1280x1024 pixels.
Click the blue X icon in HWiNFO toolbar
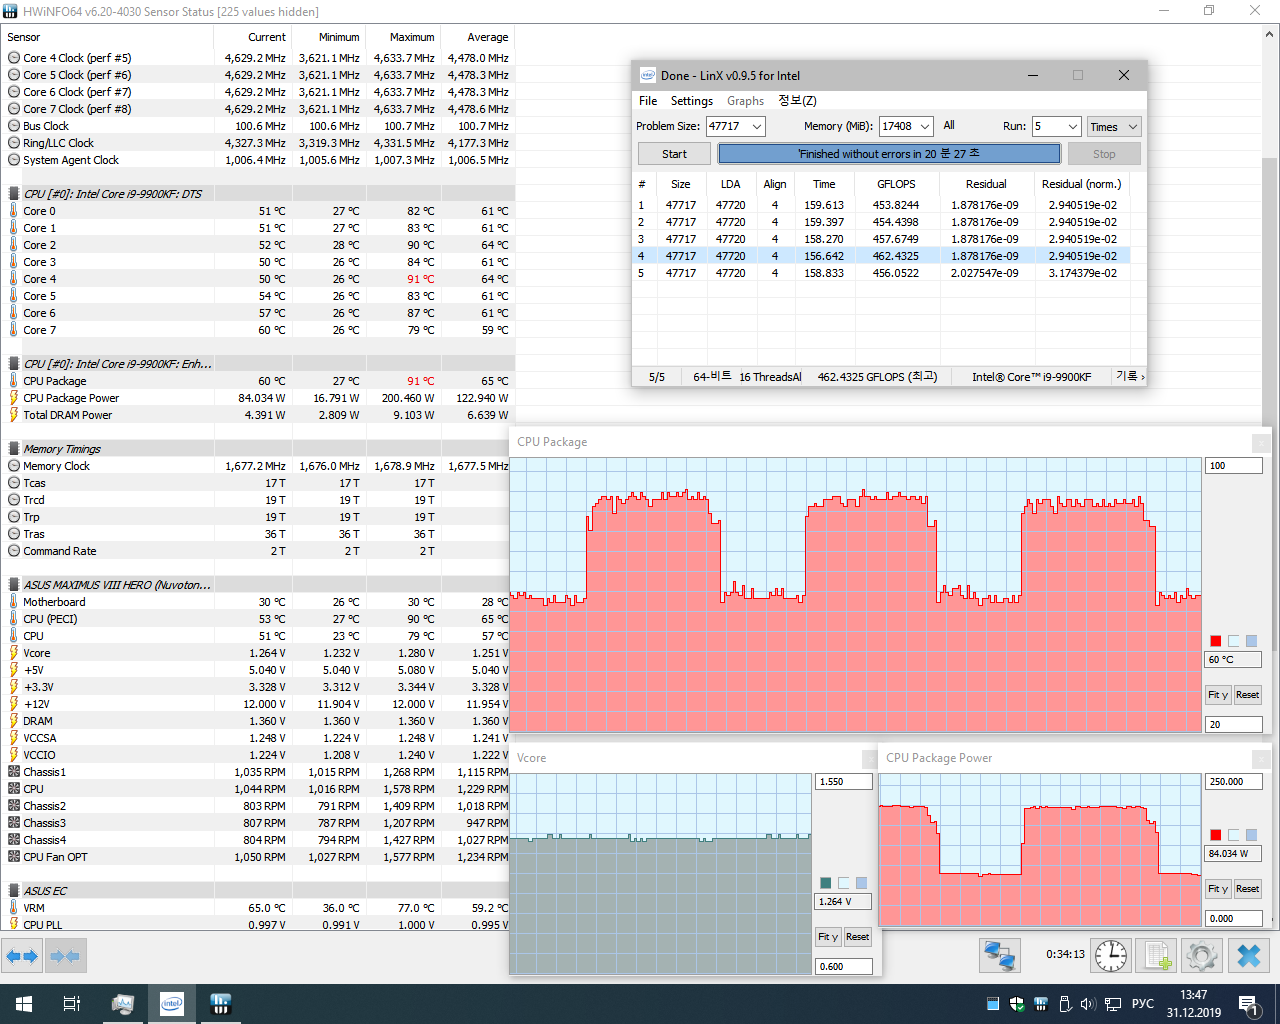point(1249,956)
